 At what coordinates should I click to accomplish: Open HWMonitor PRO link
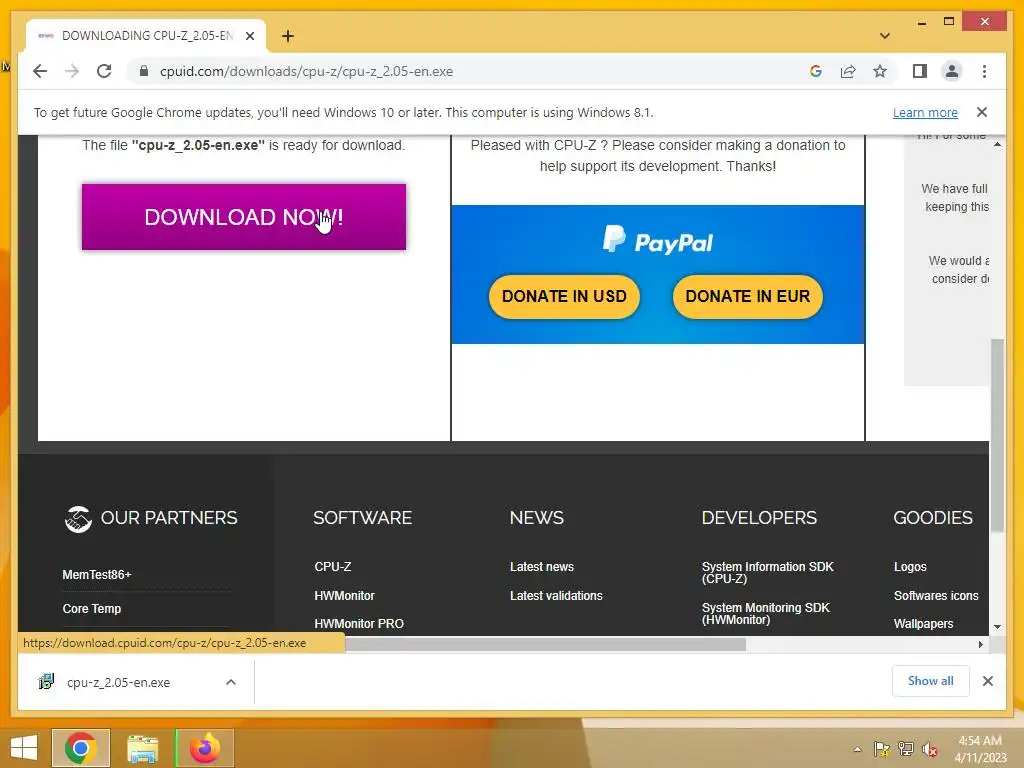(359, 624)
